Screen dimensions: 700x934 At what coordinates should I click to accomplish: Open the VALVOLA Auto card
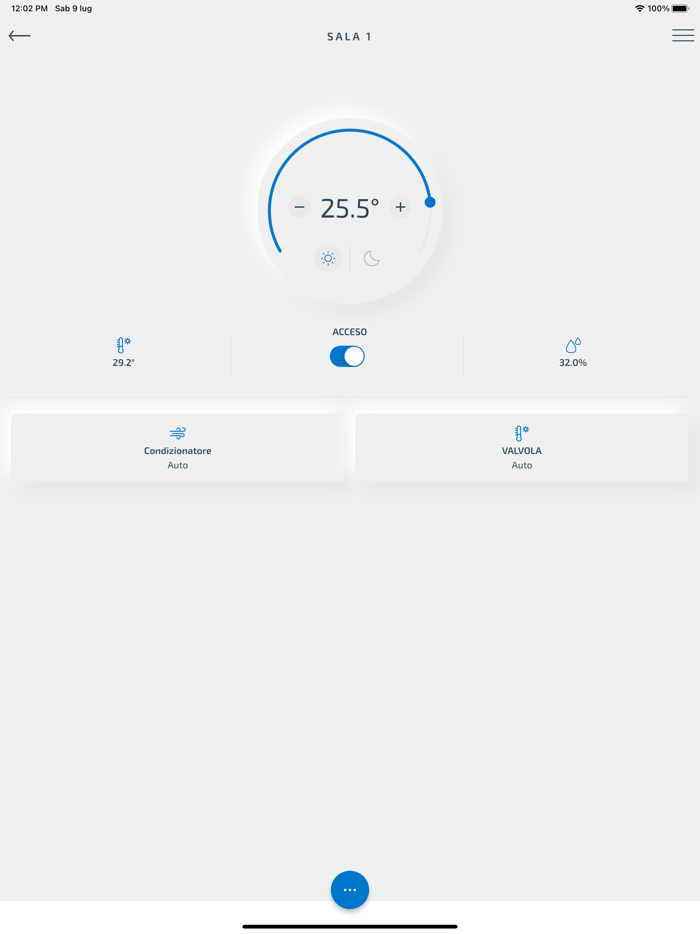(522, 447)
